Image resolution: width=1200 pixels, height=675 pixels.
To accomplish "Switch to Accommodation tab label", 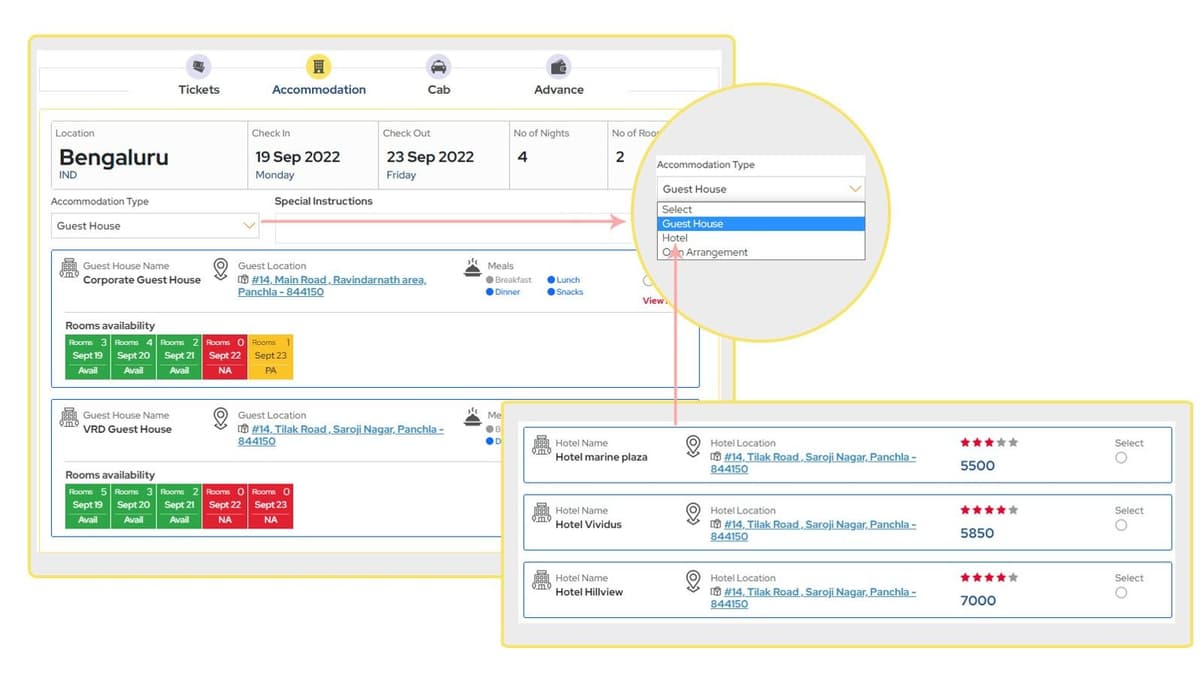I will [x=319, y=90].
